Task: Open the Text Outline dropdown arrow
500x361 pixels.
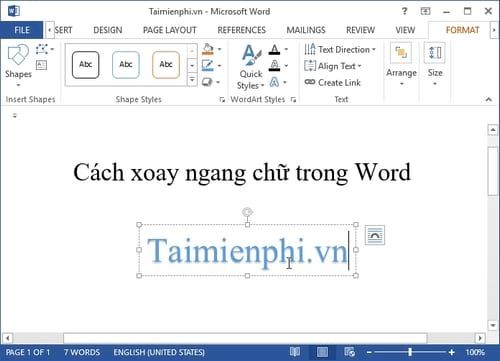Action: [286, 65]
